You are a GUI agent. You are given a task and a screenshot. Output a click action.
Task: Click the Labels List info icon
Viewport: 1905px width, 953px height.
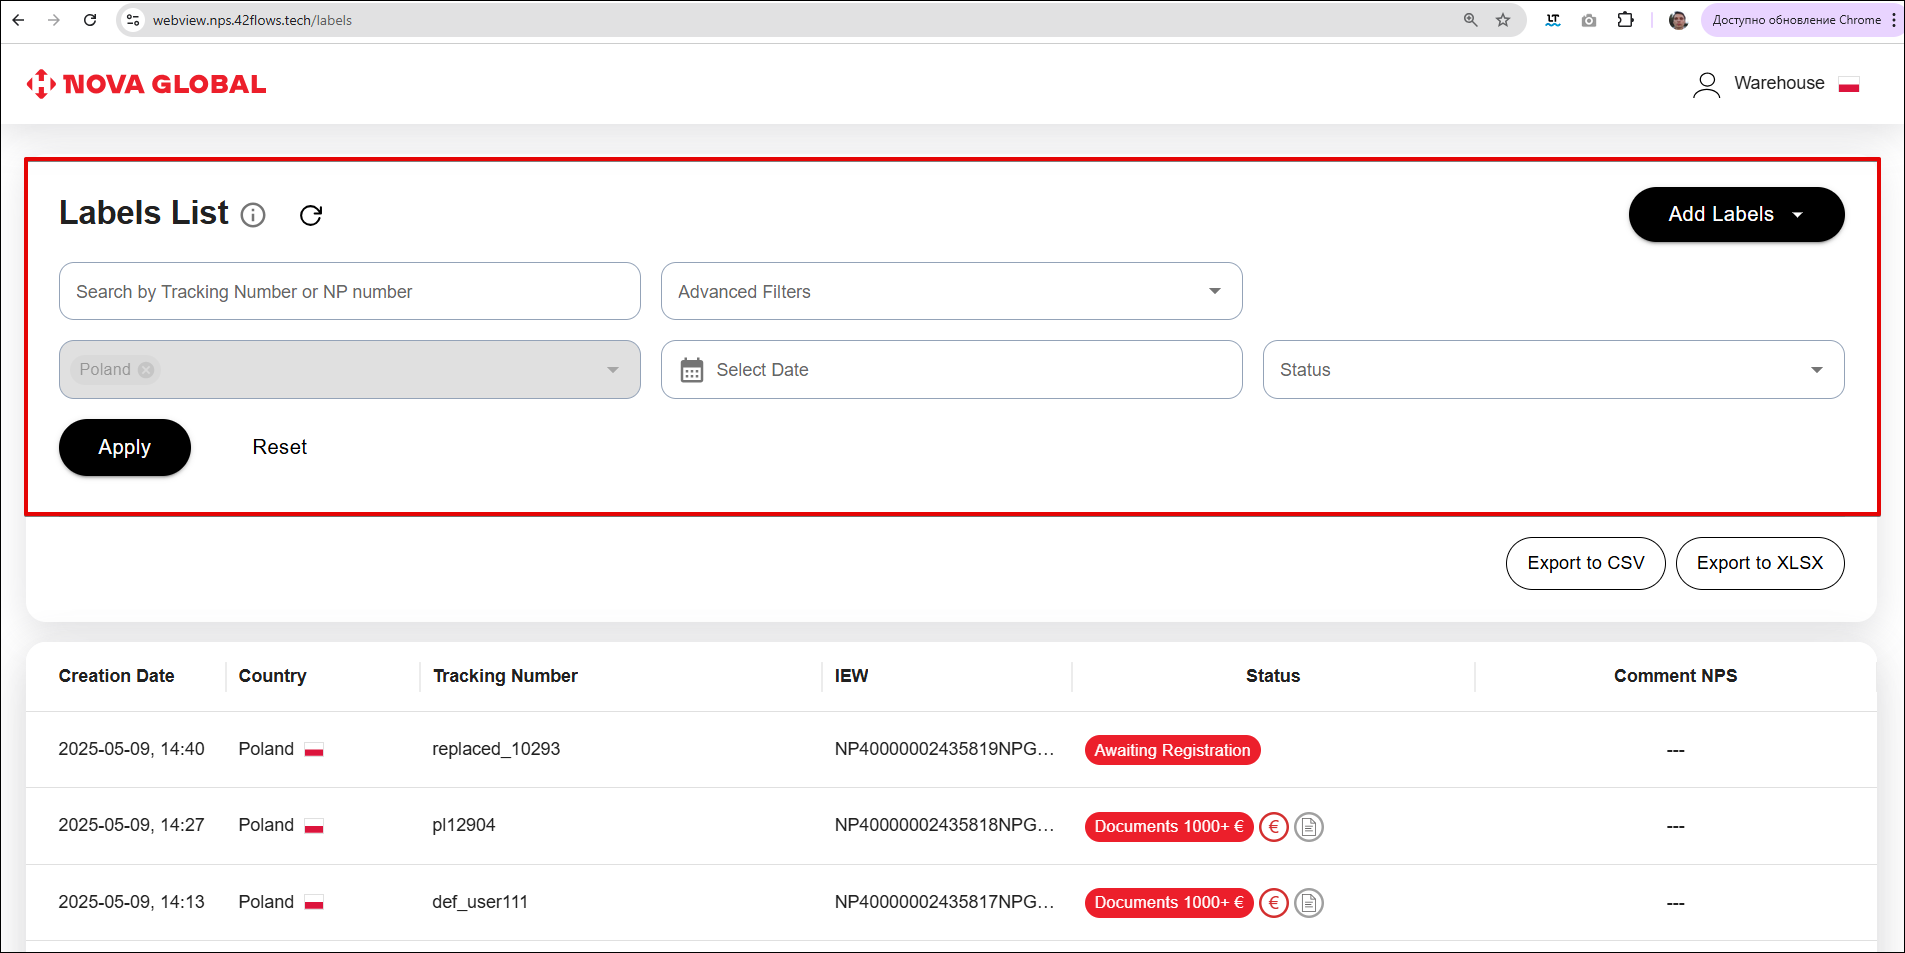point(253,216)
